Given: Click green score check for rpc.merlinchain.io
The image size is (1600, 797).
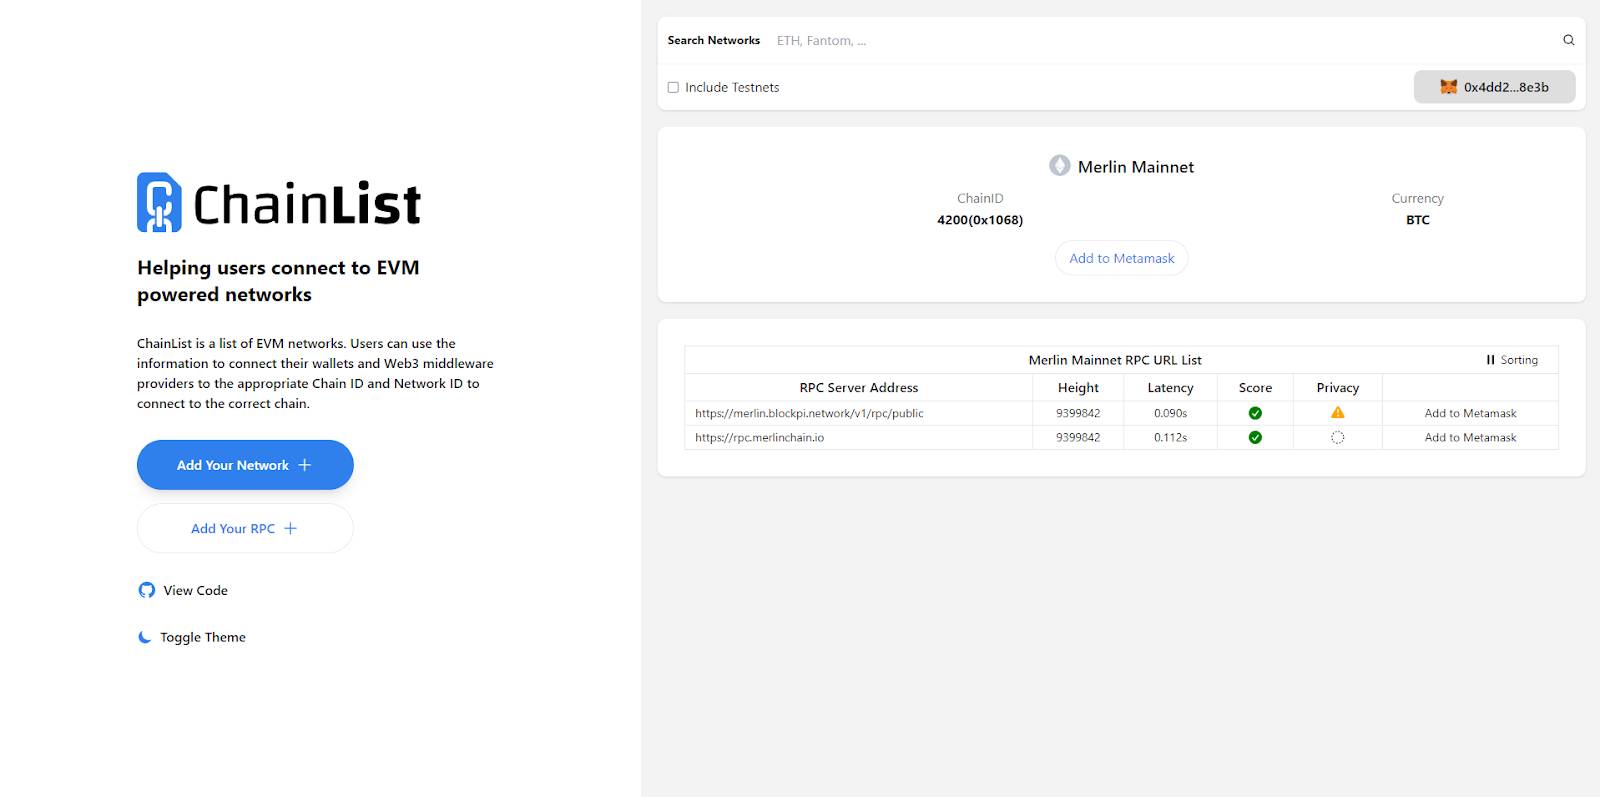Looking at the screenshot, I should pos(1255,437).
